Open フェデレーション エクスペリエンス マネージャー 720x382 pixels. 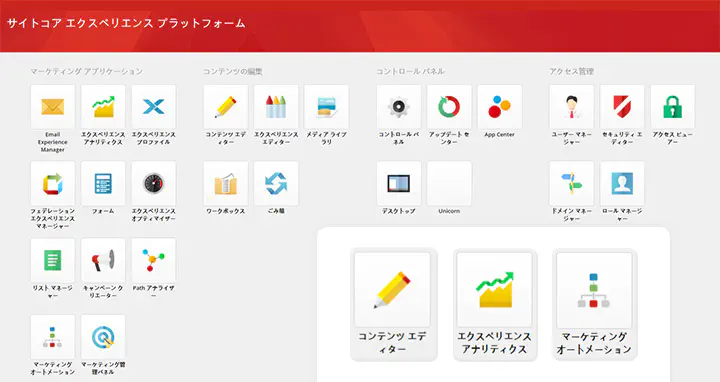pyautogui.click(x=53, y=184)
